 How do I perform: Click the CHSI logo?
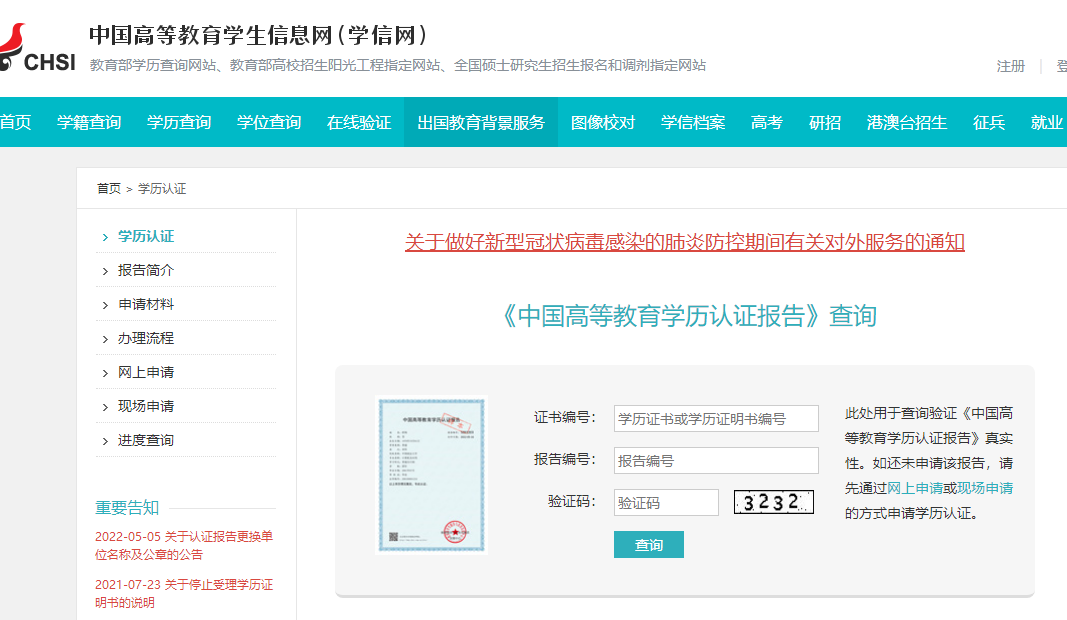38,50
